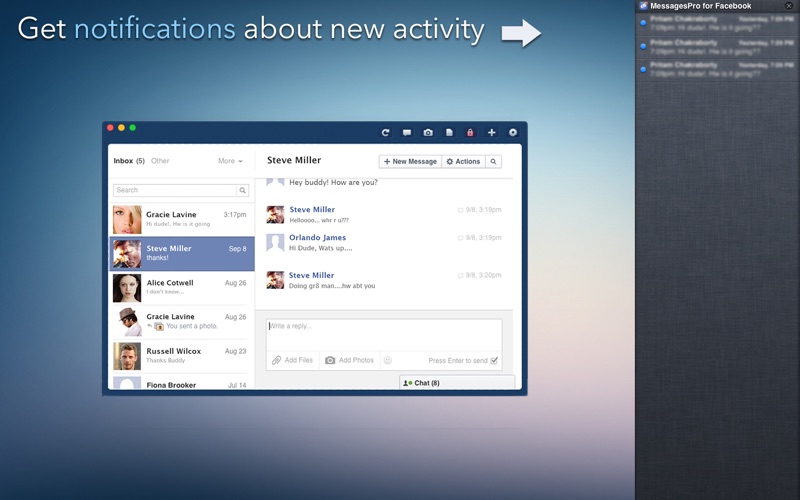The width and height of the screenshot is (800, 500).
Task: Switch to the Other messages tab
Action: 160,161
